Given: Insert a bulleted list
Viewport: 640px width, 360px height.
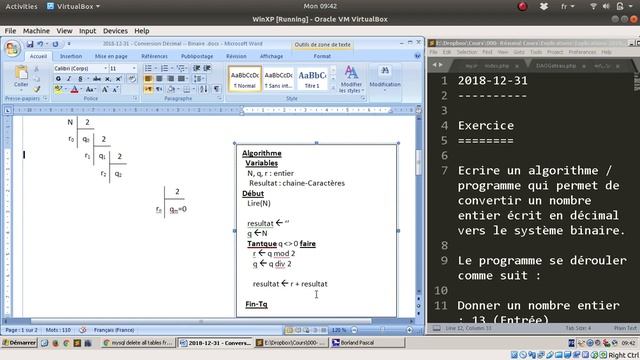Looking at the screenshot, I should point(149,68).
